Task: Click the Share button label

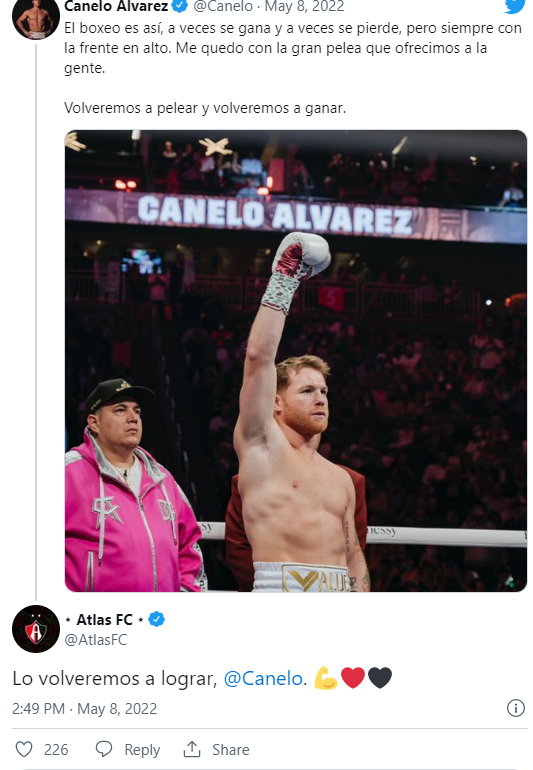Action: [231, 750]
